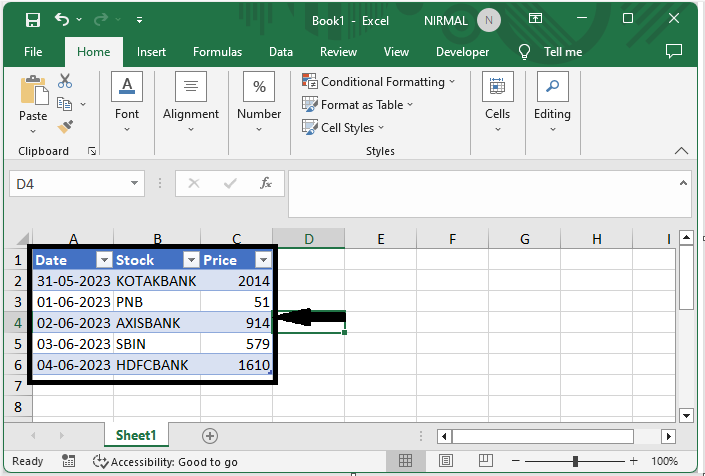The image size is (705, 476).
Task: Add a new sheet with plus icon
Action: (209, 435)
